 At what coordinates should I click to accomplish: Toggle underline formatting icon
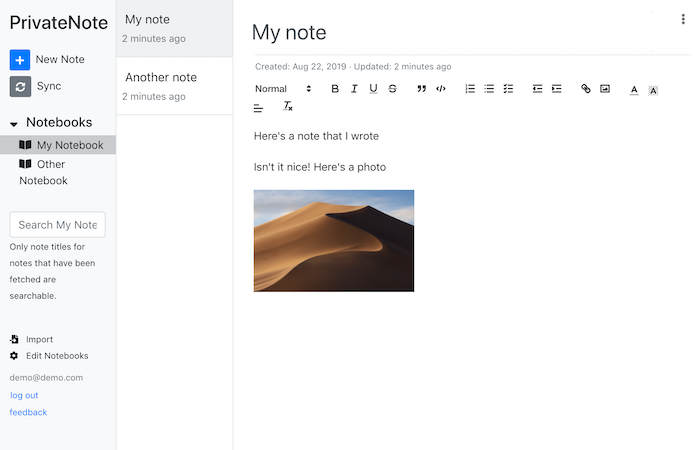373,89
